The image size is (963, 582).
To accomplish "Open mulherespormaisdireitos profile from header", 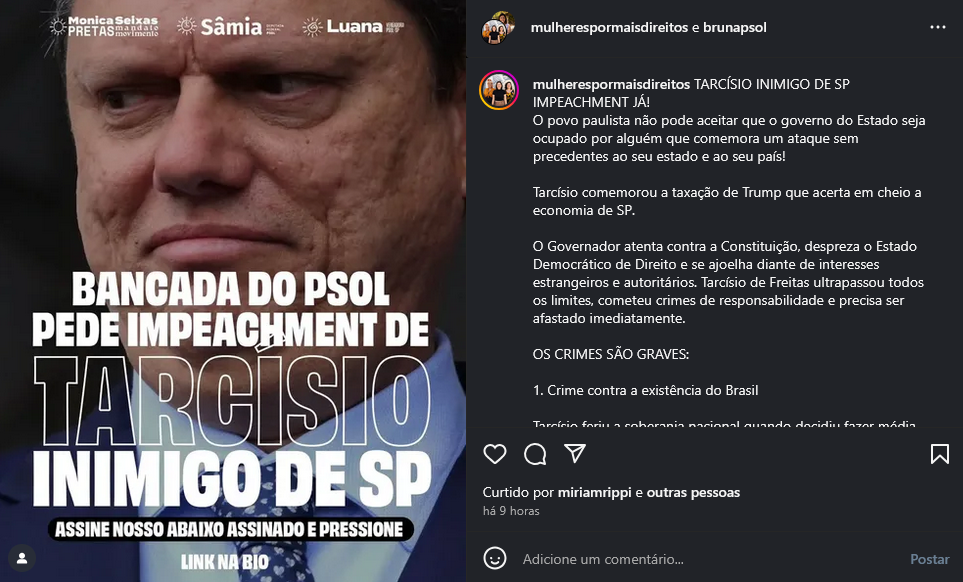I will 609,27.
